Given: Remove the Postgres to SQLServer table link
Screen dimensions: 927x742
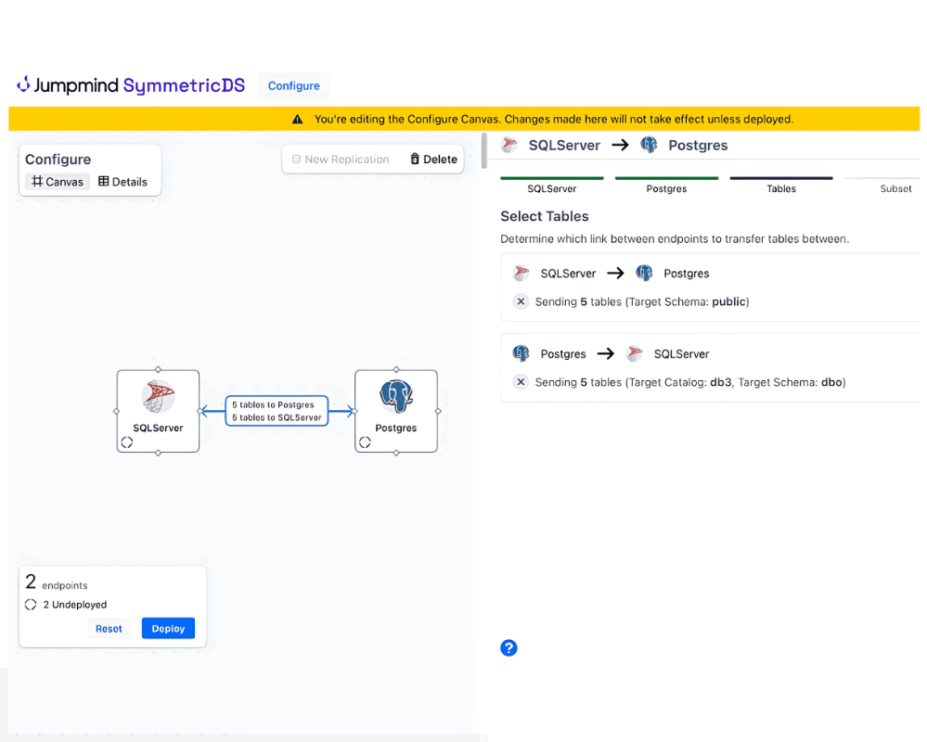Looking at the screenshot, I should pyautogui.click(x=521, y=381).
